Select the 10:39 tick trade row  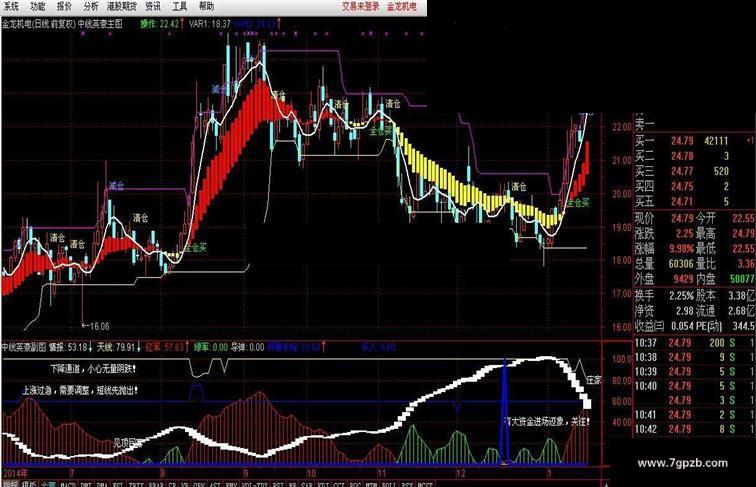694,372
